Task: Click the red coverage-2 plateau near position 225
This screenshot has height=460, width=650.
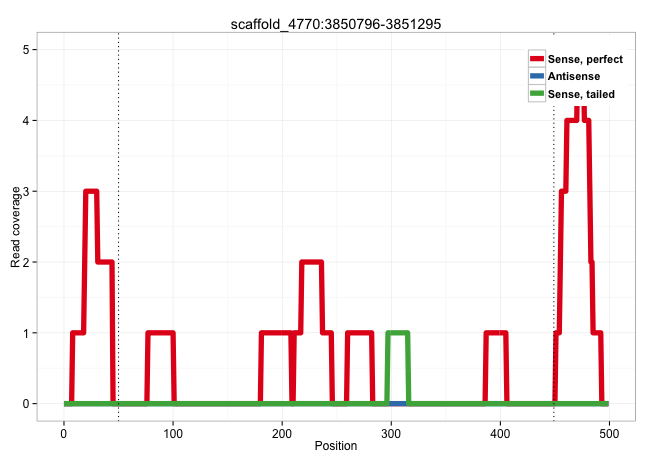Action: 311,262
